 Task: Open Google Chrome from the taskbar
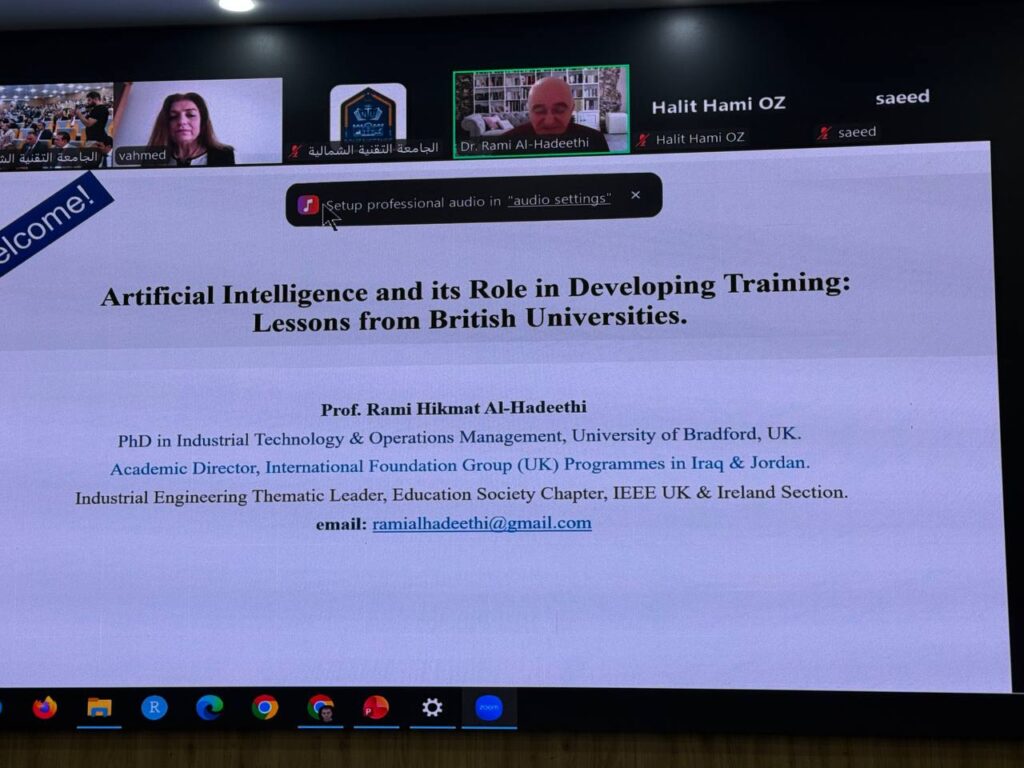265,707
